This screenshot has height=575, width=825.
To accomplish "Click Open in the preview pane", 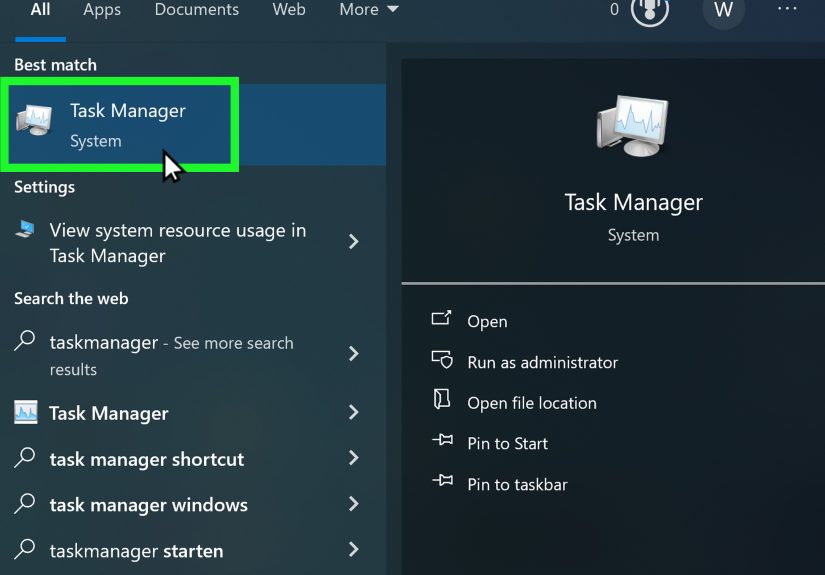I will pos(487,321).
